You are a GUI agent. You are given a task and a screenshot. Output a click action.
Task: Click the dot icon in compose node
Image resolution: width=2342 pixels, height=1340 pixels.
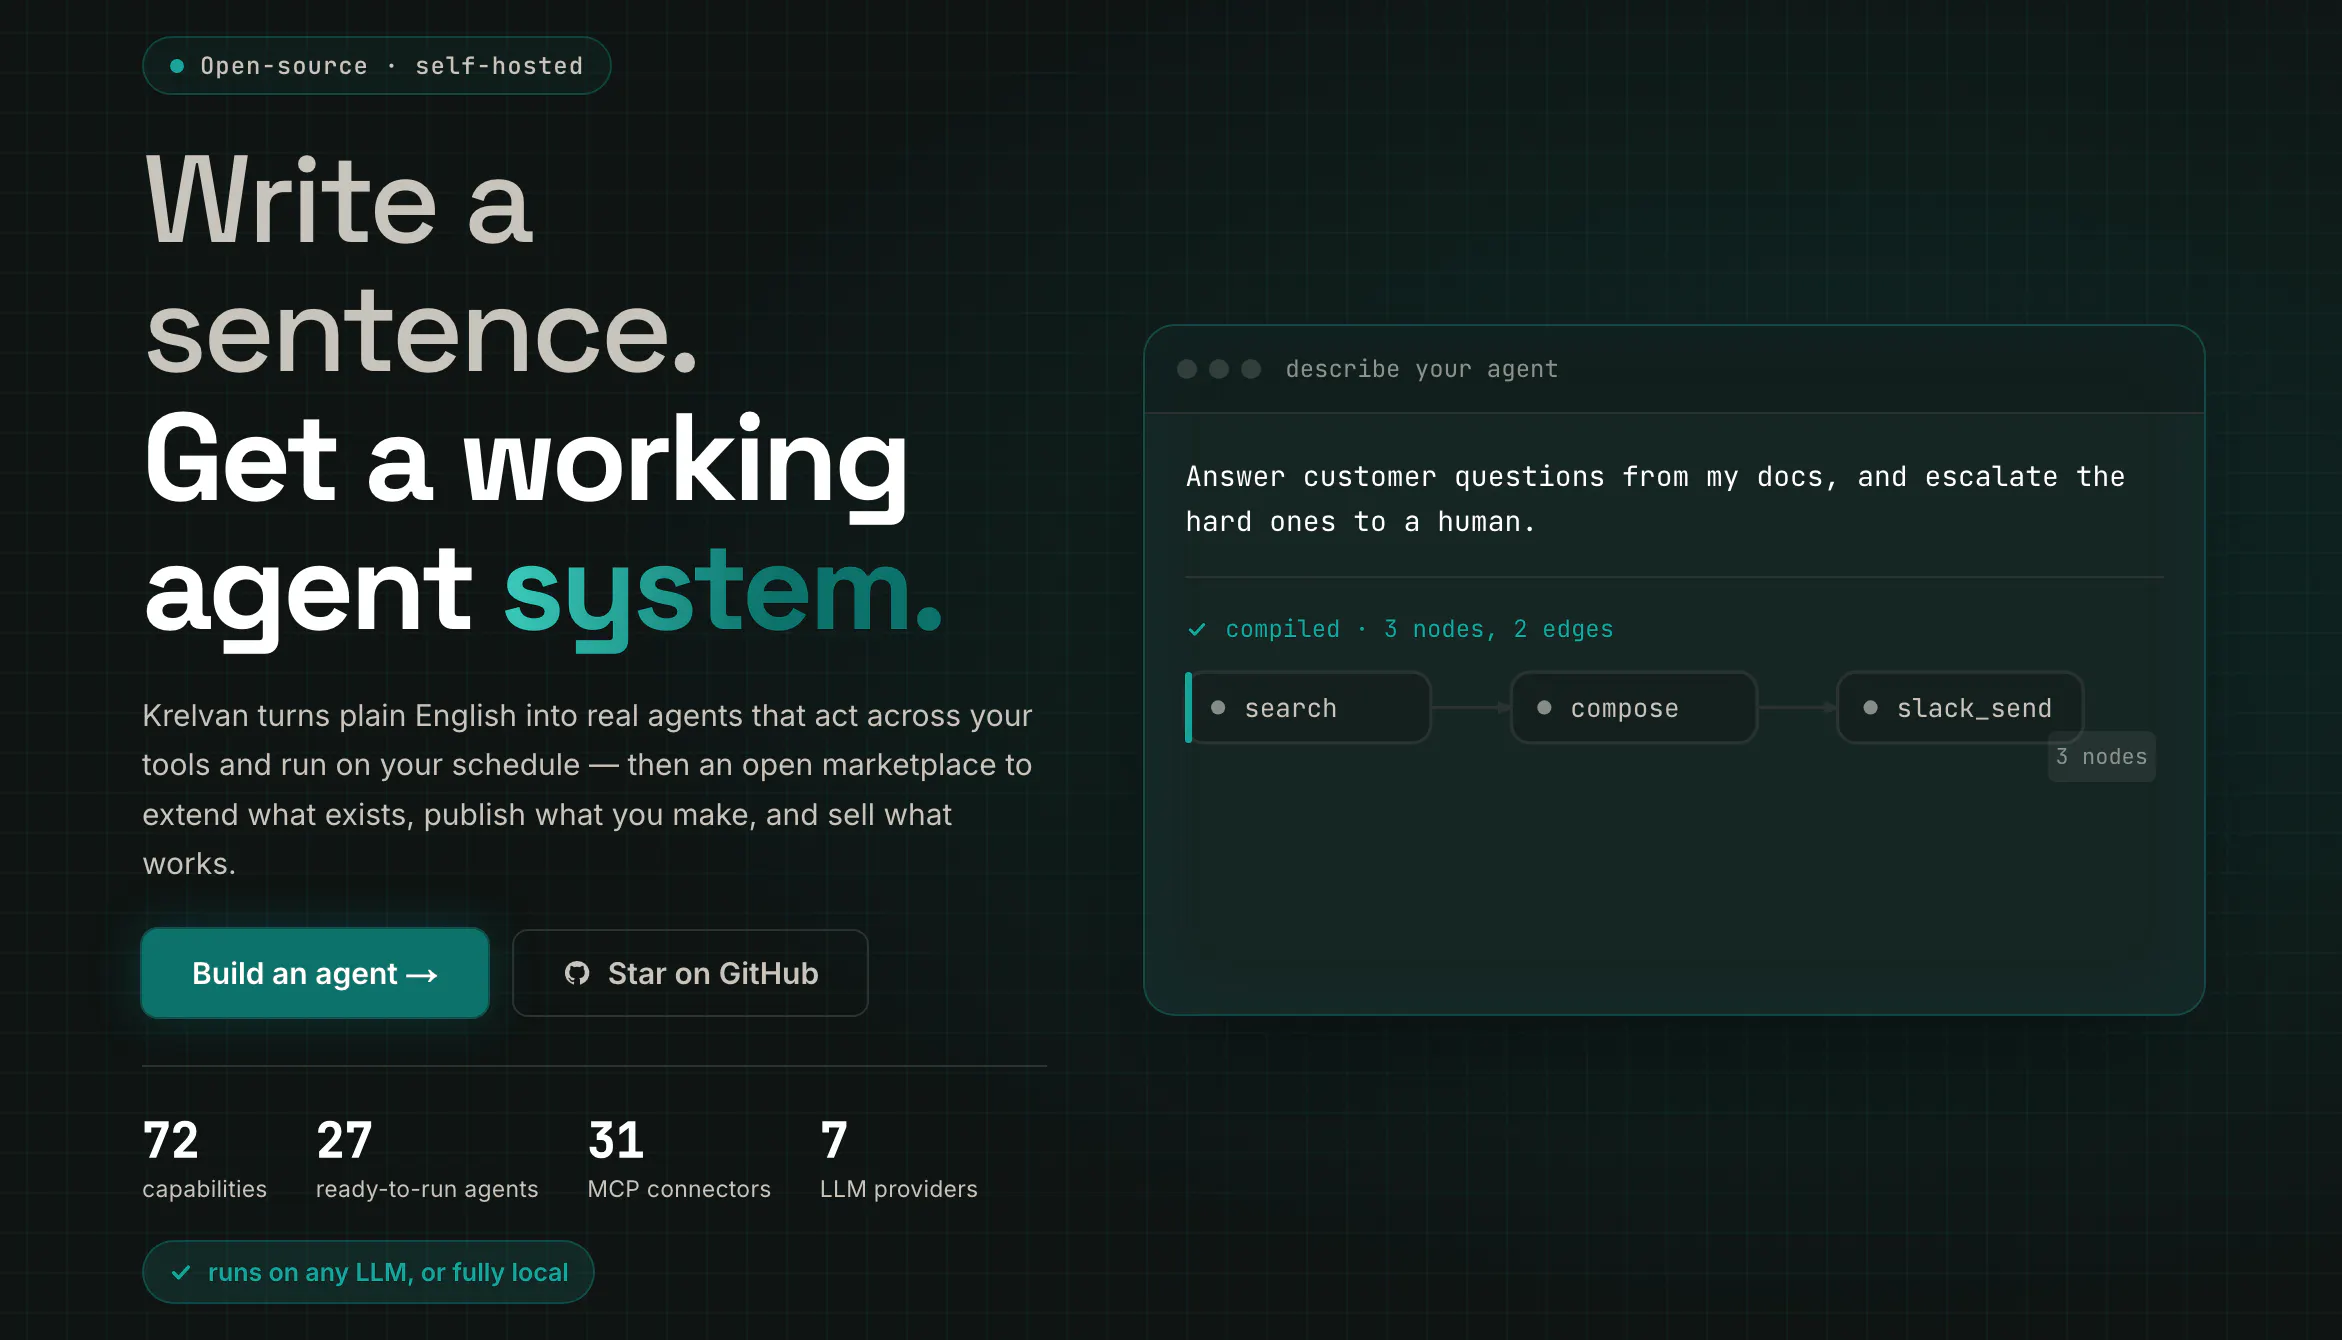[x=1544, y=708]
